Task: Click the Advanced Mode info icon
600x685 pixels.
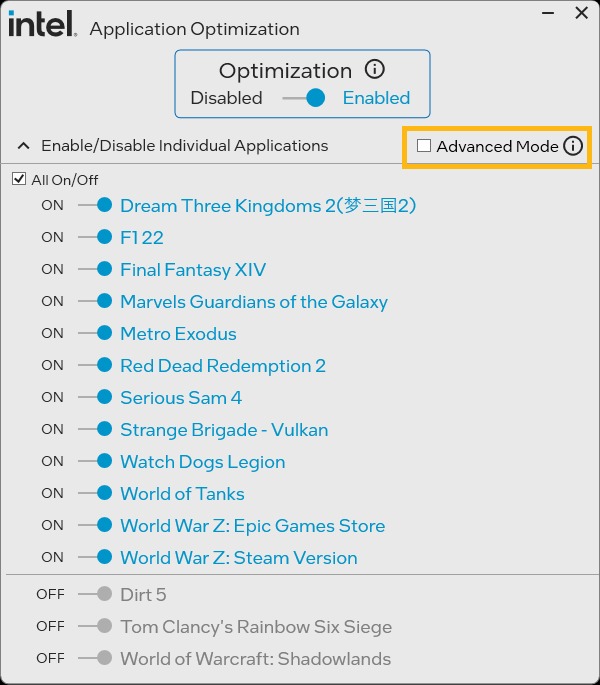Action: pyautogui.click(x=572, y=146)
